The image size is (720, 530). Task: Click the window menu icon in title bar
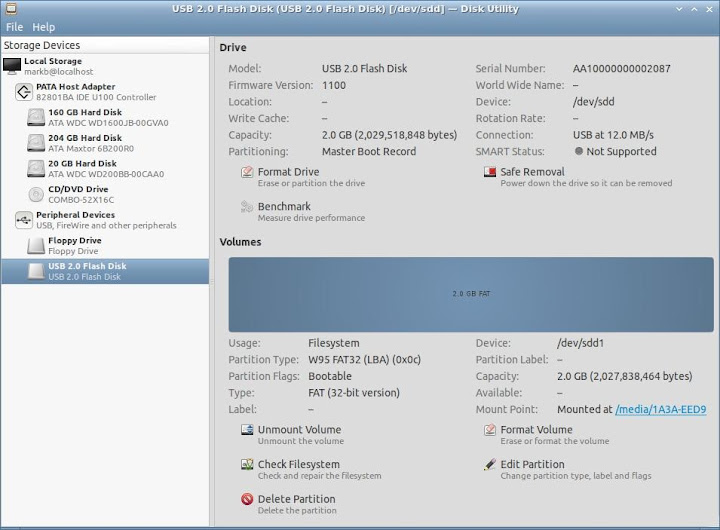pyautogui.click(x=11, y=8)
